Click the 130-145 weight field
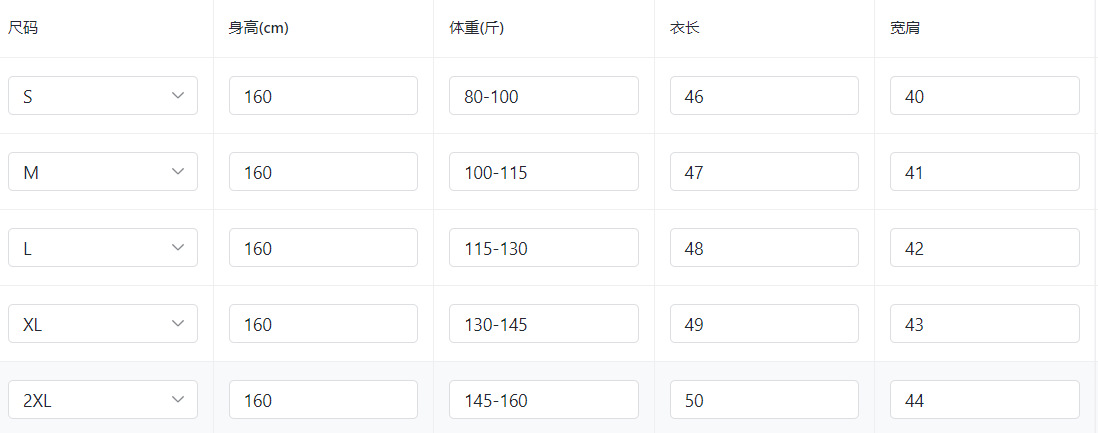The image size is (1098, 433). [543, 324]
